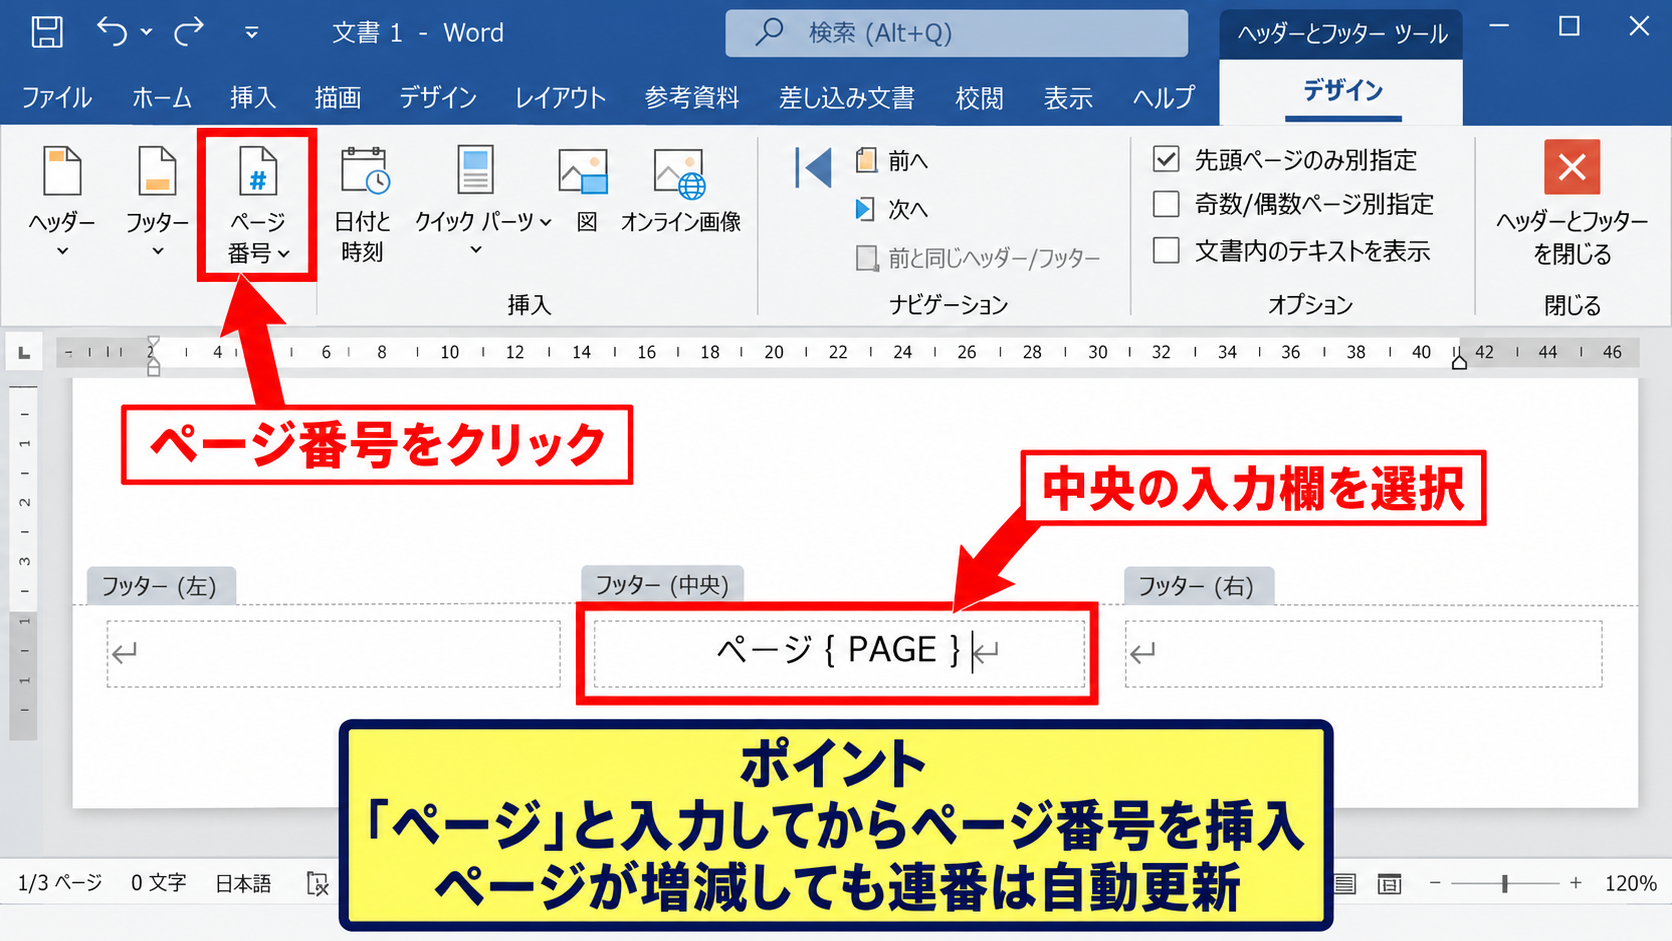1672x941 pixels.
Task: Click the 1/3 ページ status indicator
Action: pyautogui.click(x=60, y=883)
